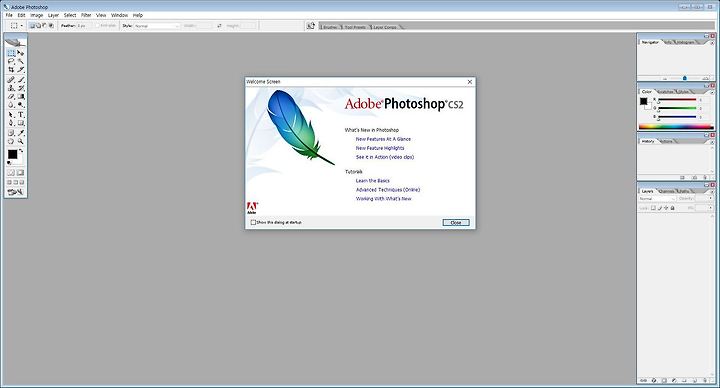The width and height of the screenshot is (720, 388).
Task: Select the History Brush tool
Action: [20, 88]
